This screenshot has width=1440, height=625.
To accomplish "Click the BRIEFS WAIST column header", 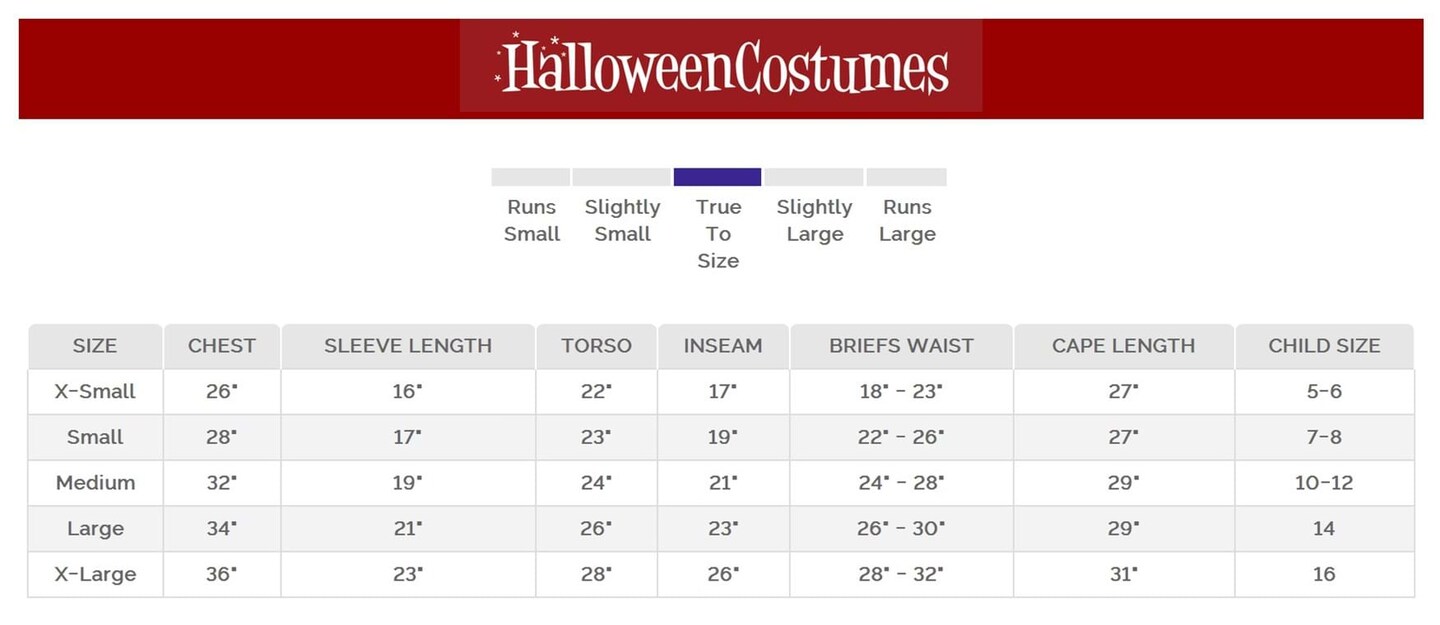I will click(901, 346).
